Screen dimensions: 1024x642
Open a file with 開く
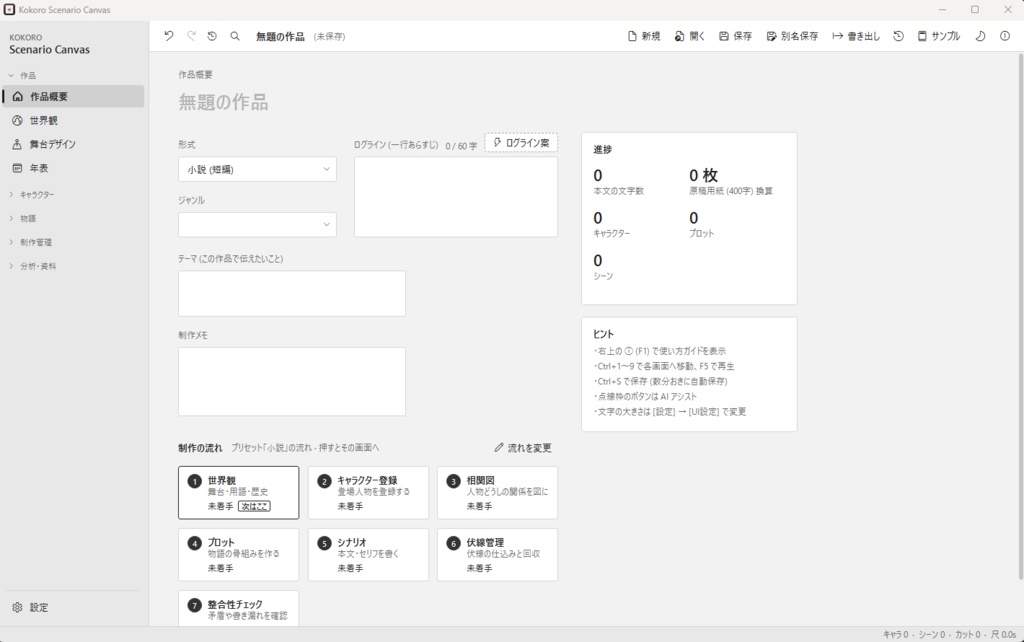tap(690, 37)
